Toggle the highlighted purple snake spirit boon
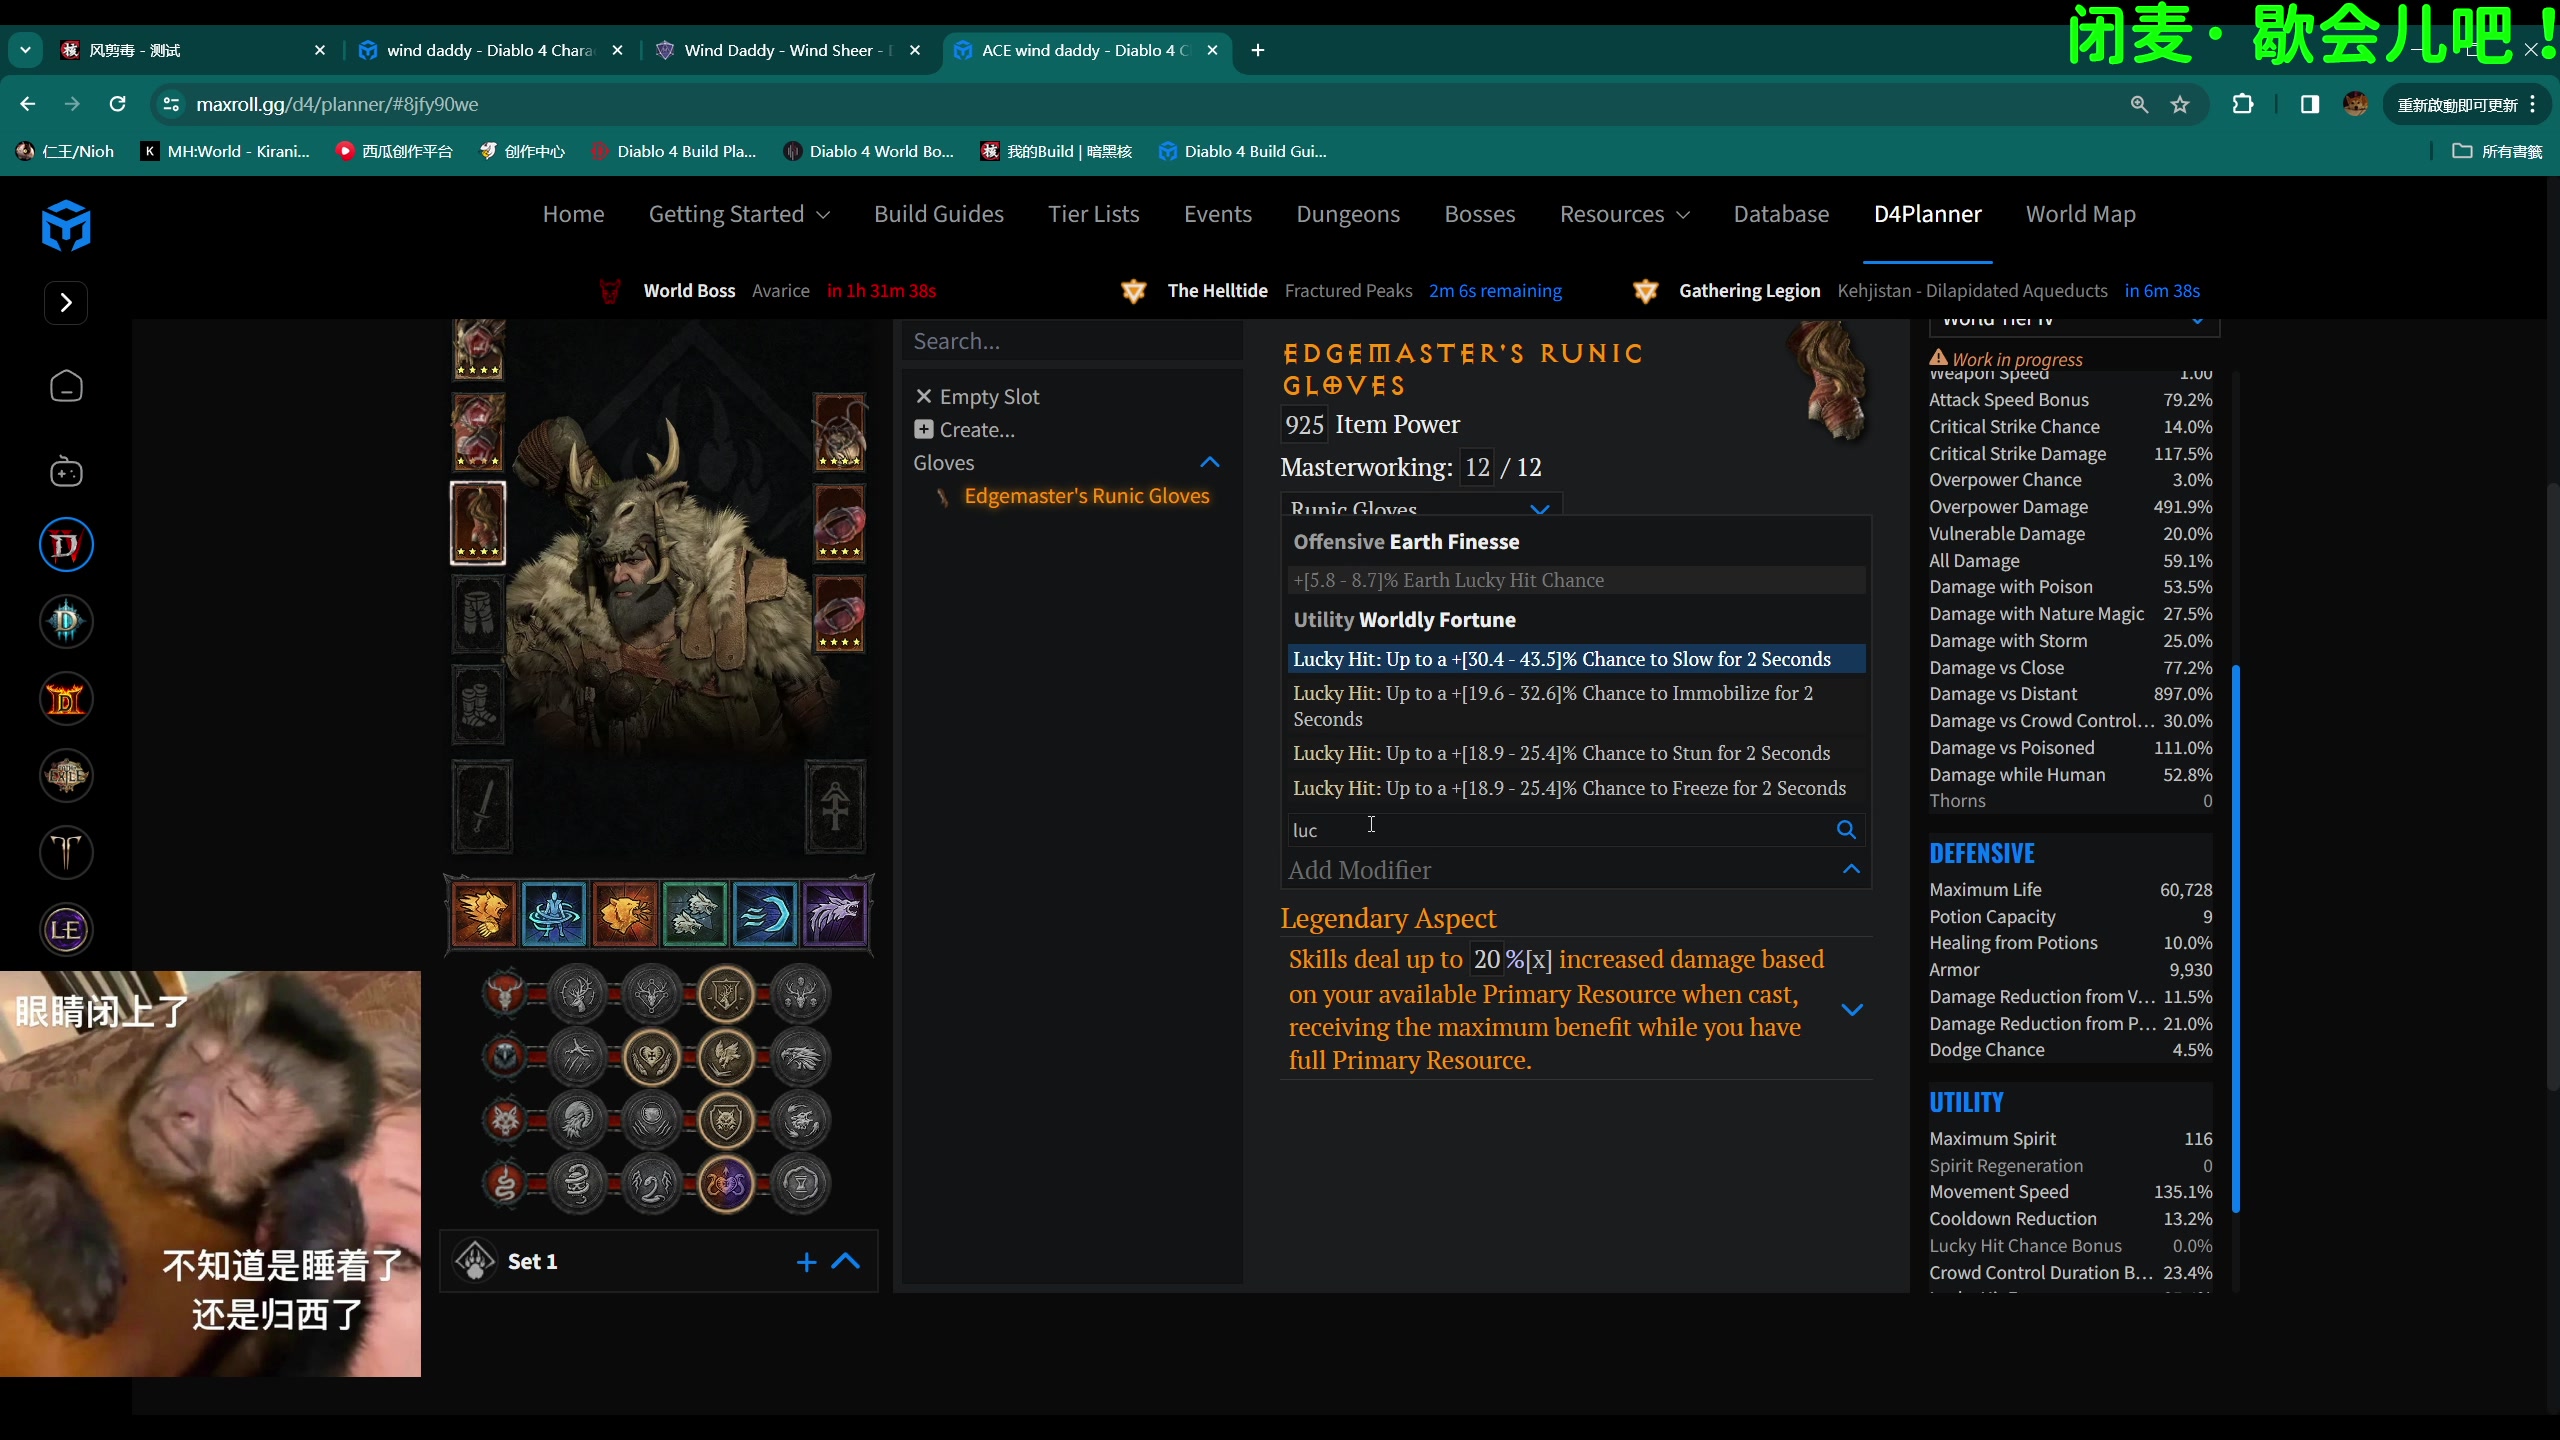Image resolution: width=2560 pixels, height=1440 pixels. (x=726, y=1184)
